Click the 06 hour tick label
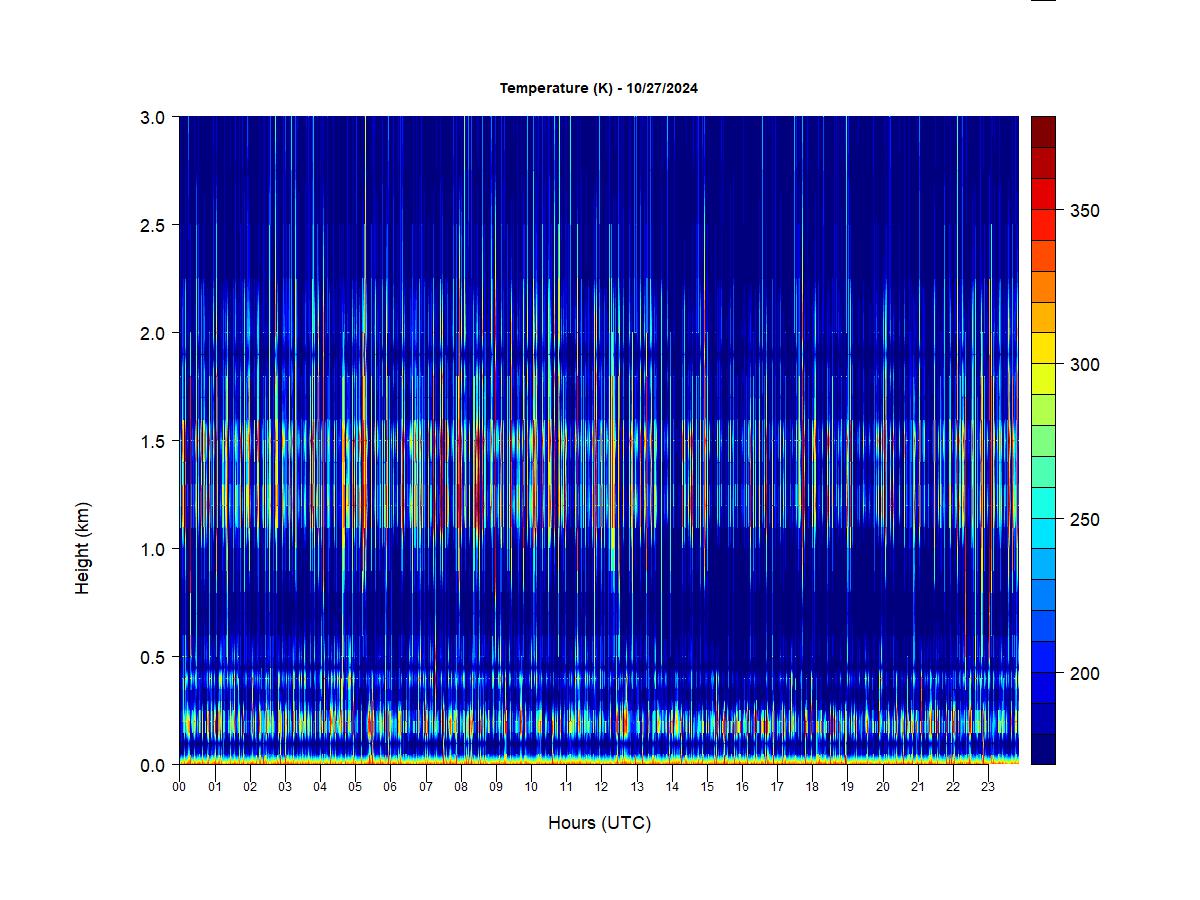 click(390, 787)
